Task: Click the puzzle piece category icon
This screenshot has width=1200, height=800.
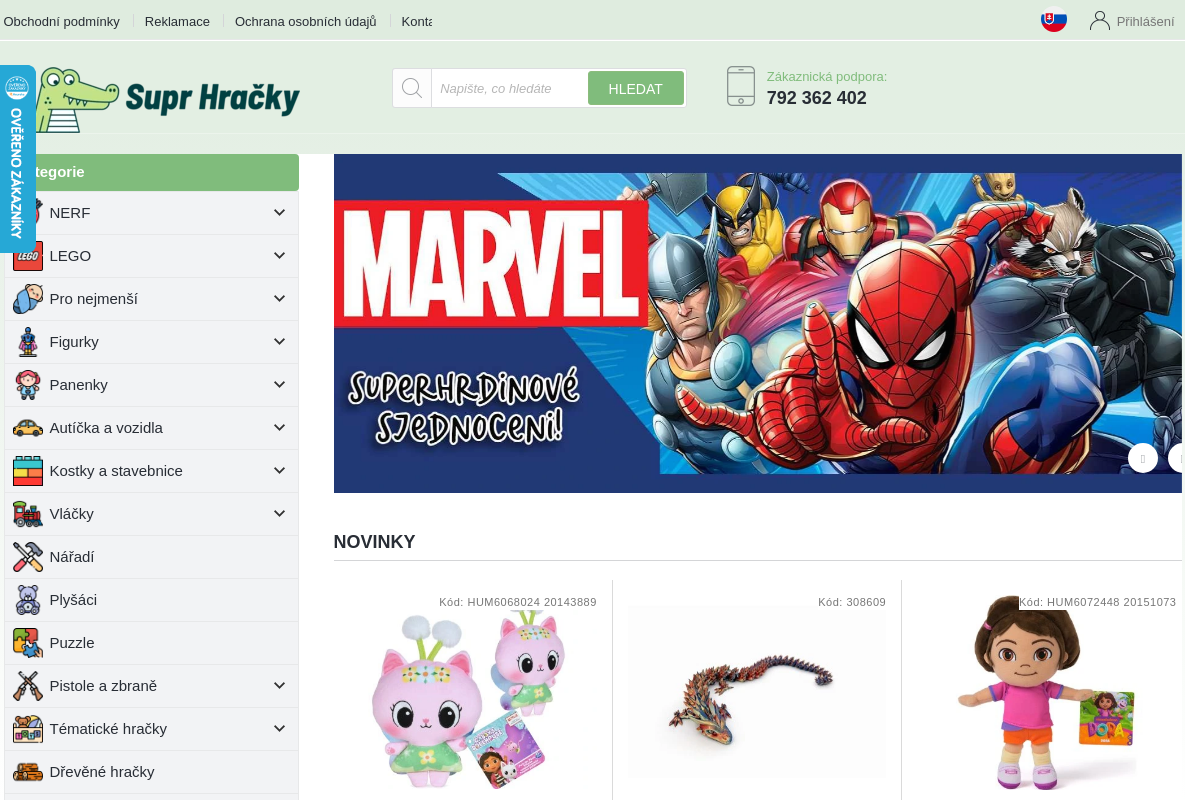Action: click(x=28, y=643)
